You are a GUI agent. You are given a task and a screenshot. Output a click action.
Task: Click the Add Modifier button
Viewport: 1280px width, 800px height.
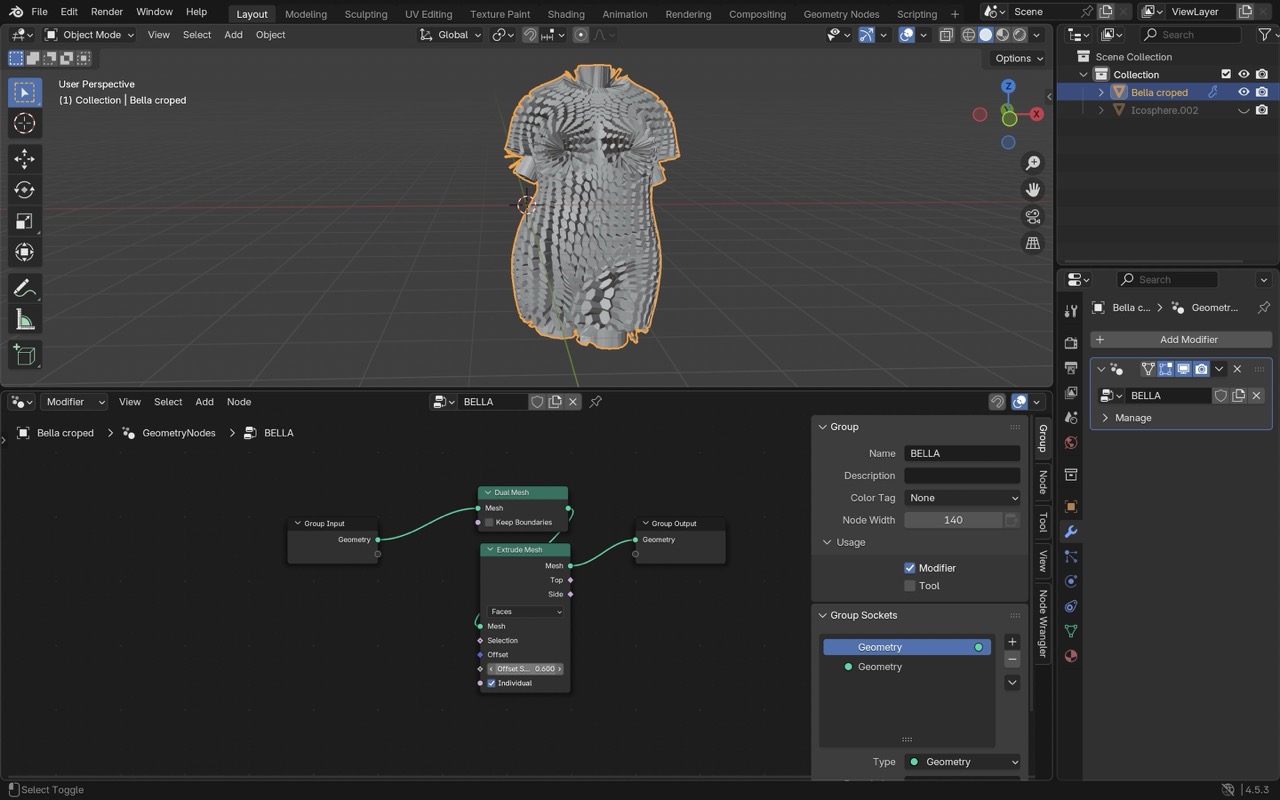[1181, 339]
